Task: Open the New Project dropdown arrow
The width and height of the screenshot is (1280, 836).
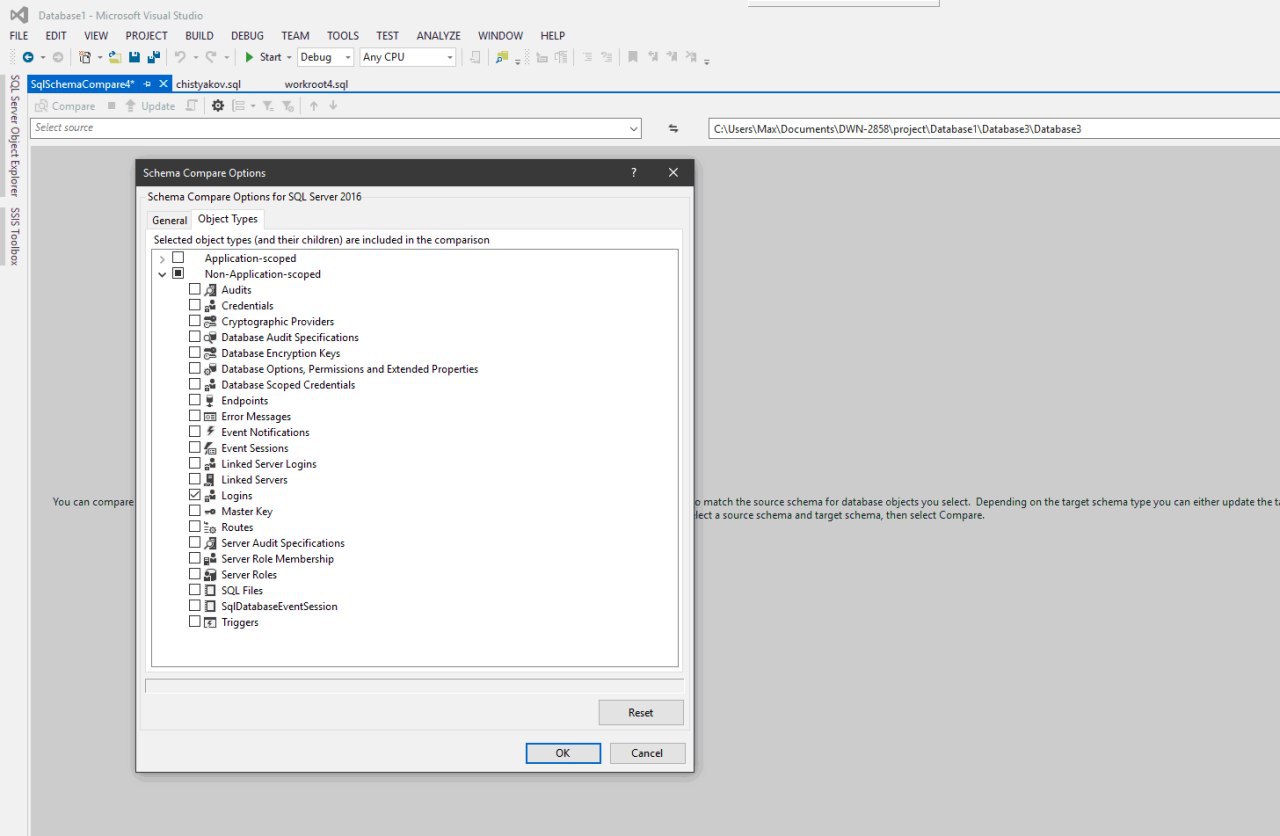Action: [x=100, y=57]
